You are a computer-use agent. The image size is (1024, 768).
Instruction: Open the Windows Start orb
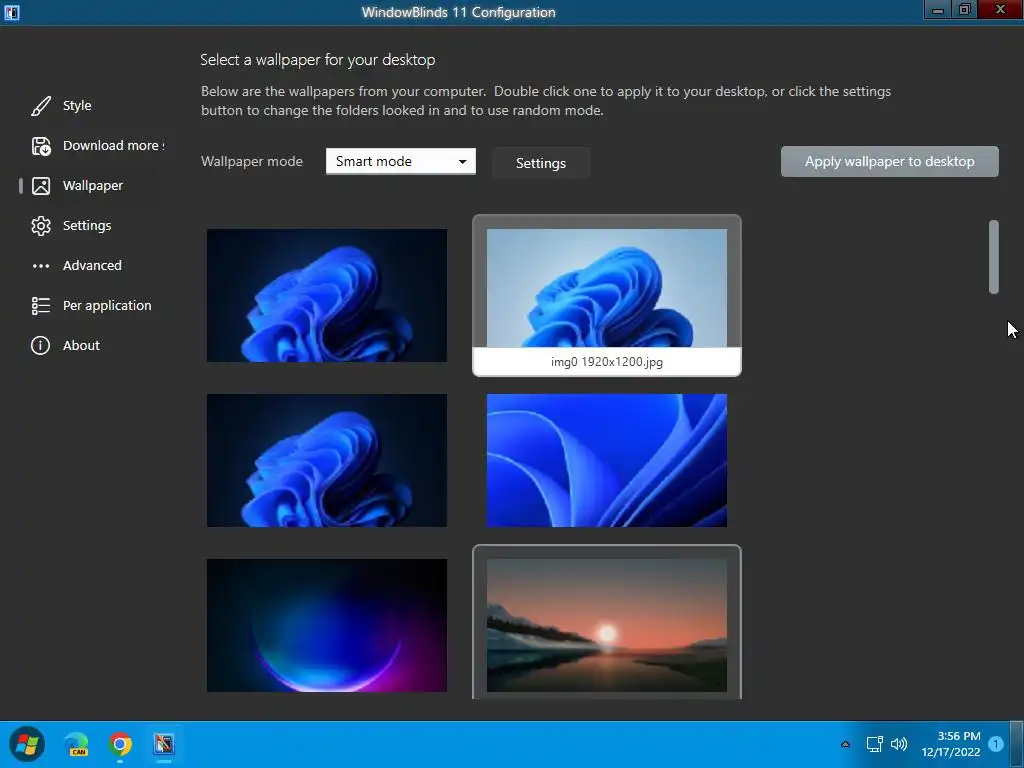27,744
